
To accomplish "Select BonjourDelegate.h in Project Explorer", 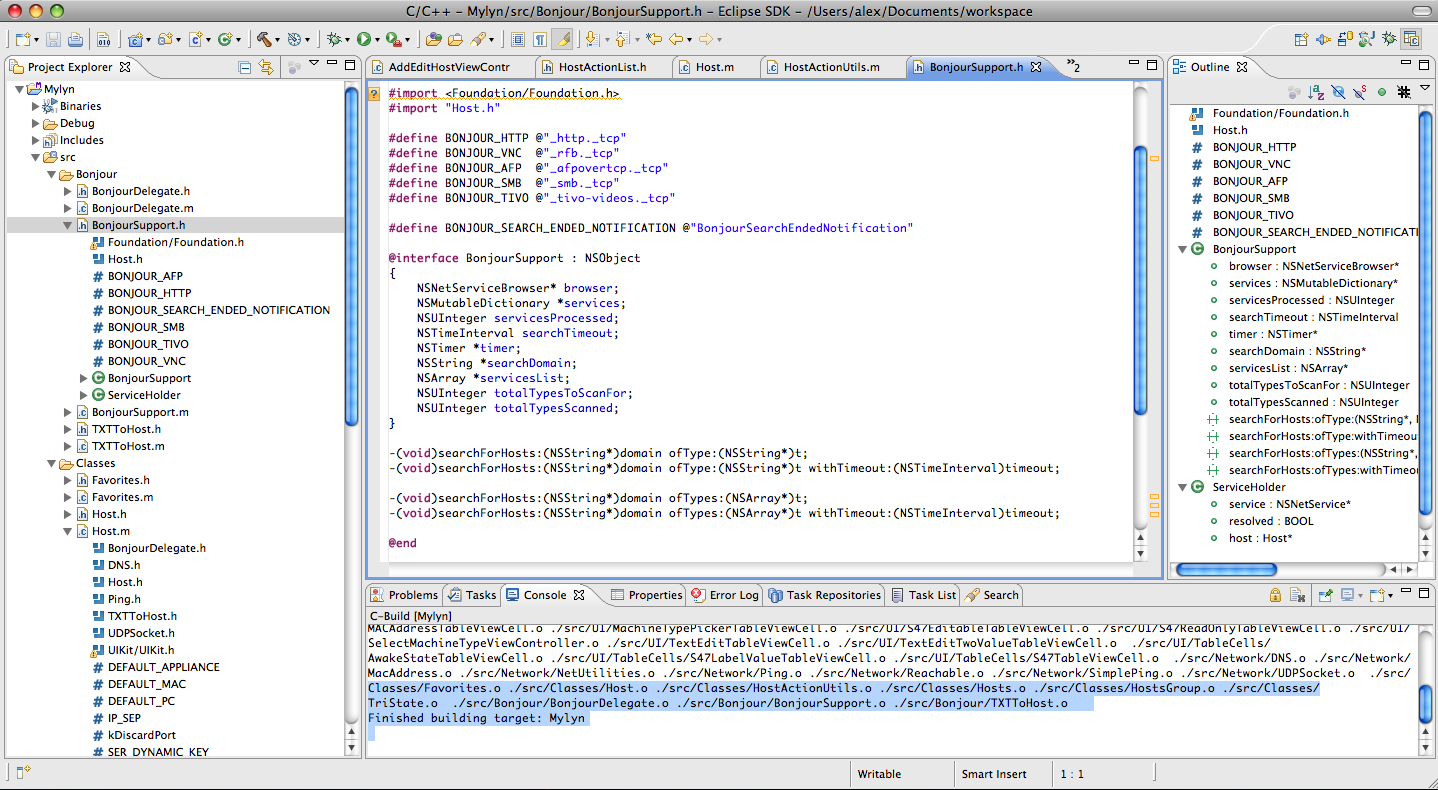I will (141, 191).
